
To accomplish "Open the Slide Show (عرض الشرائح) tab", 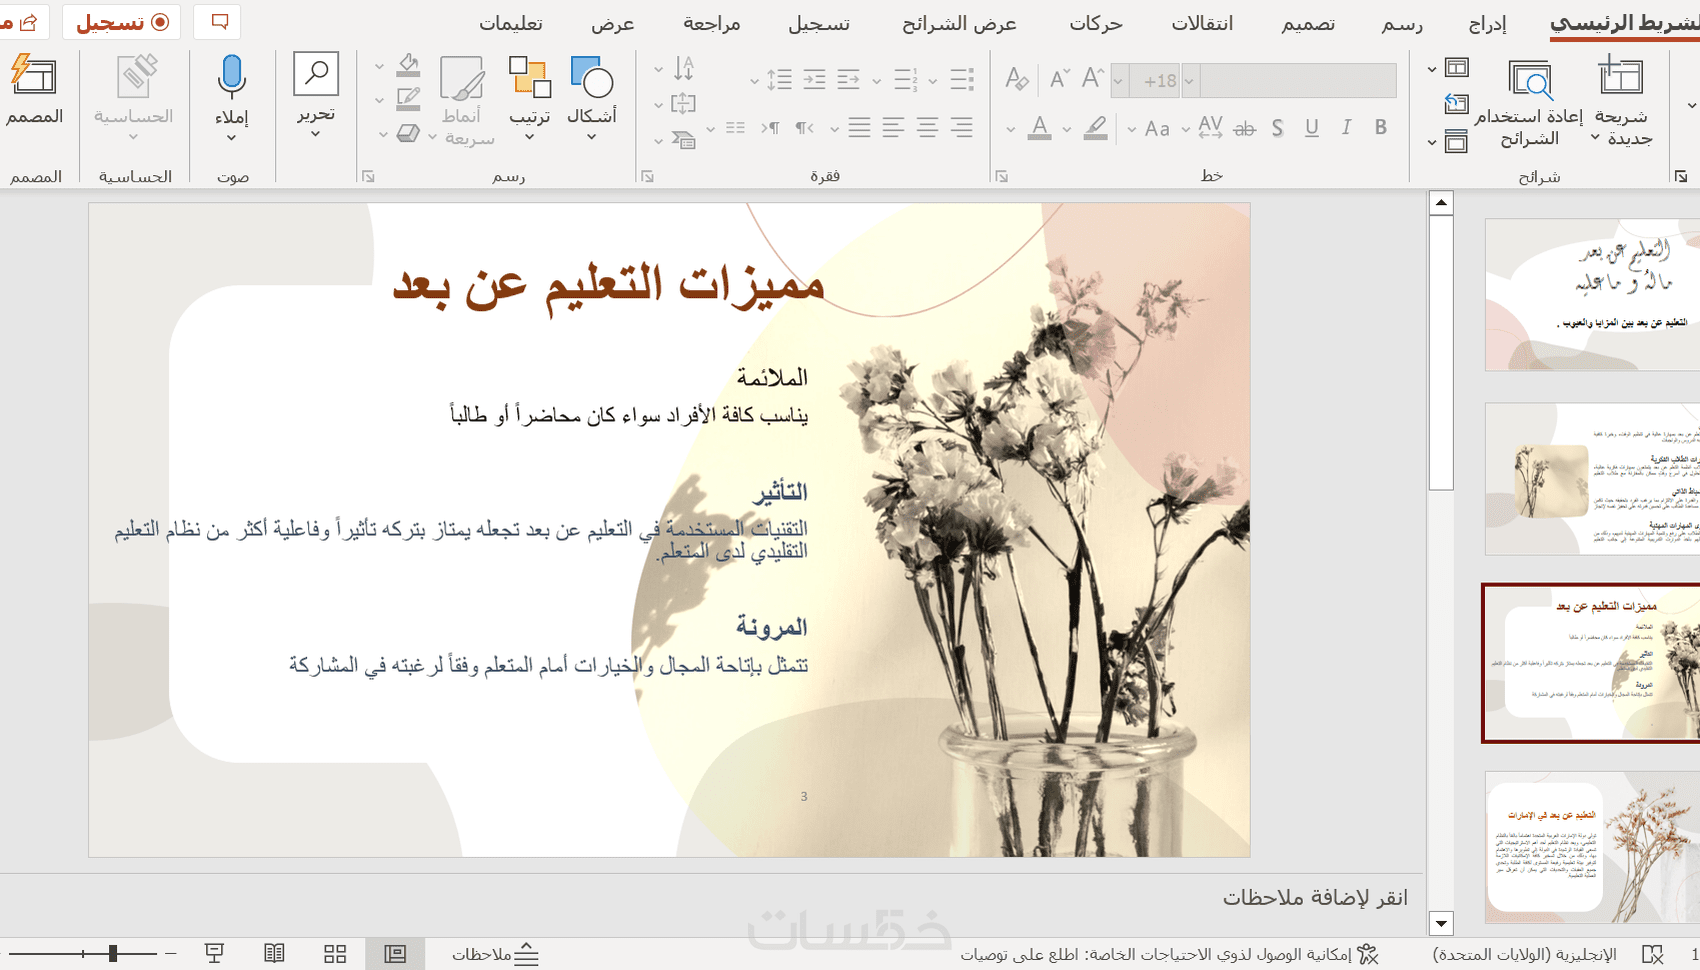I will coord(959,24).
